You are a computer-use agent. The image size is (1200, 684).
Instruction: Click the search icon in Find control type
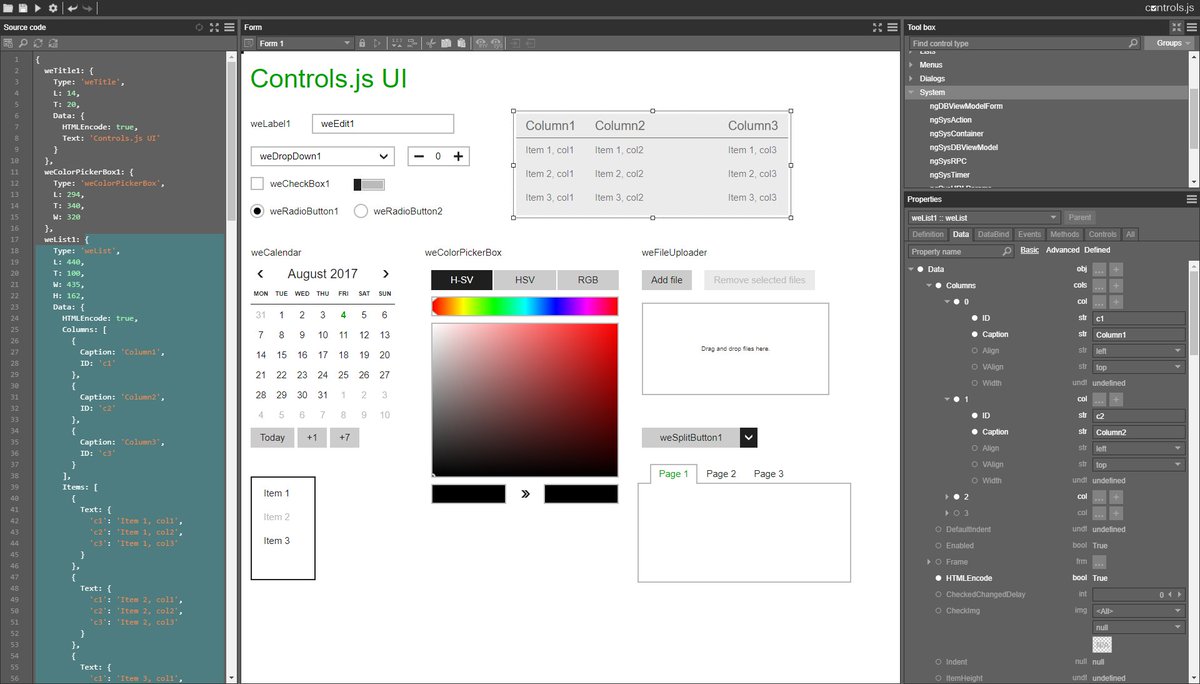click(x=1133, y=43)
